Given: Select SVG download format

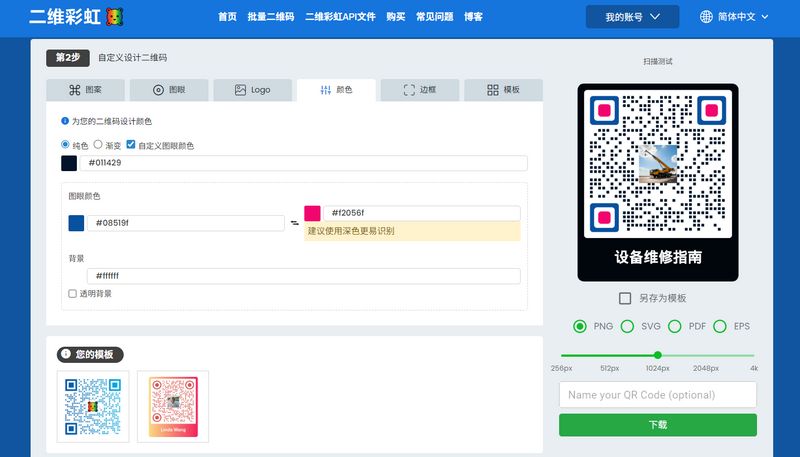Looking at the screenshot, I should tap(627, 326).
